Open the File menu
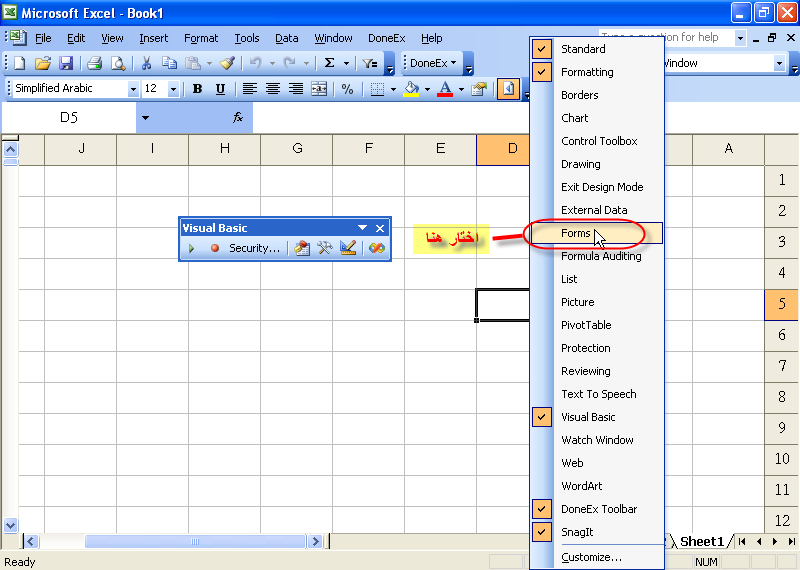Image resolution: width=800 pixels, height=570 pixels. point(43,38)
